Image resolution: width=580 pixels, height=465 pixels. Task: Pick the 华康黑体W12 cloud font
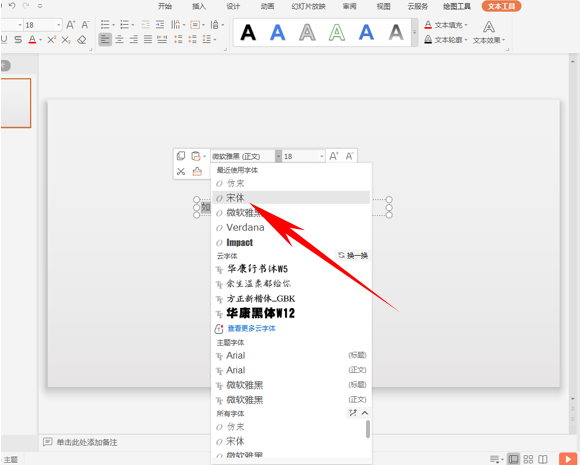pos(291,313)
